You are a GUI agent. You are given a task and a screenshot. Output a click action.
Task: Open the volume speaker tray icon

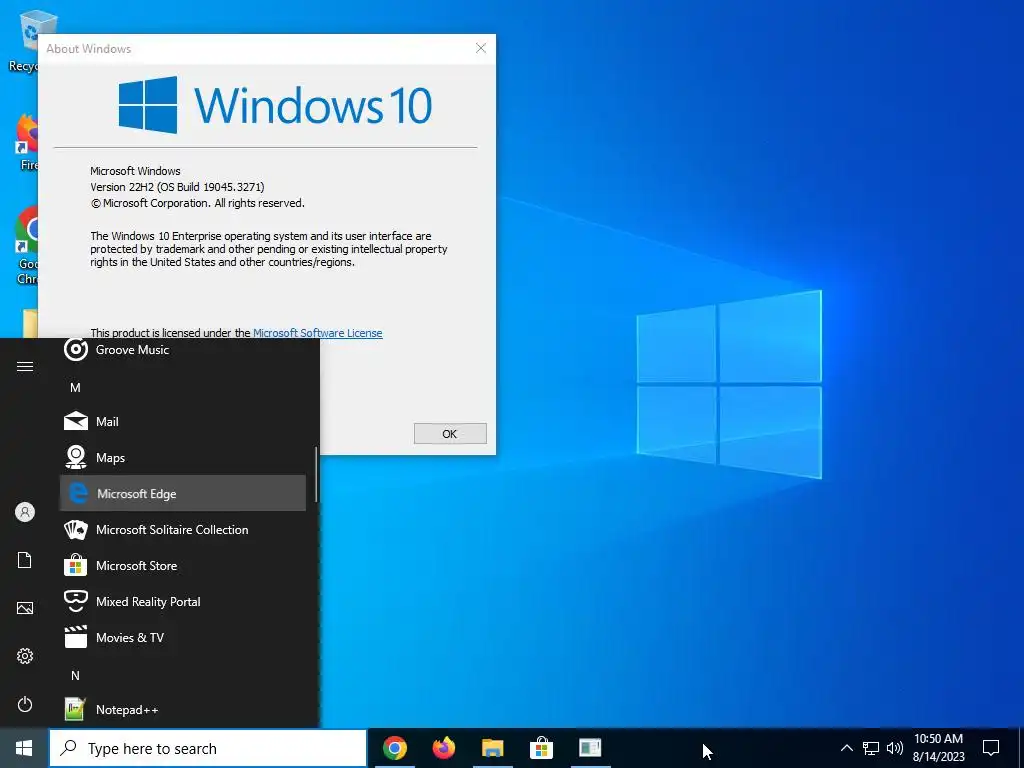tap(895, 748)
